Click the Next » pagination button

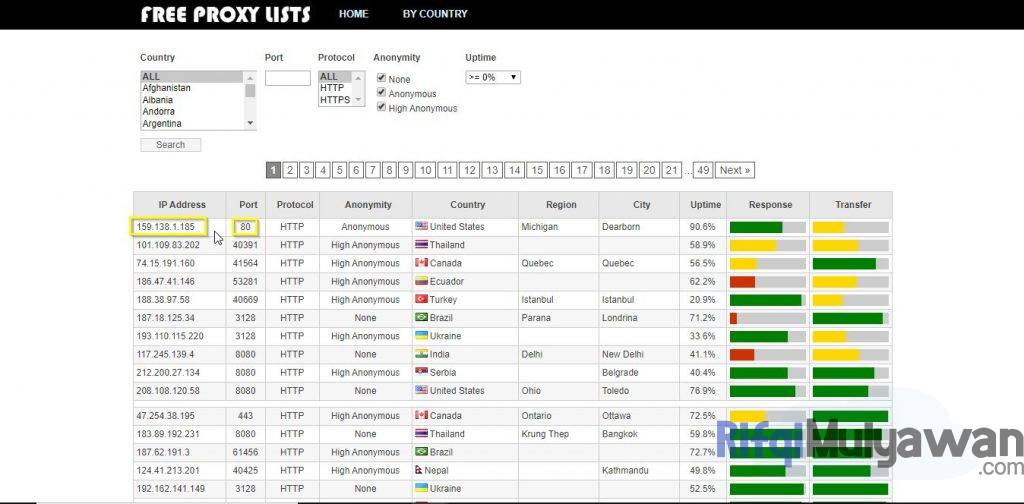coord(735,170)
